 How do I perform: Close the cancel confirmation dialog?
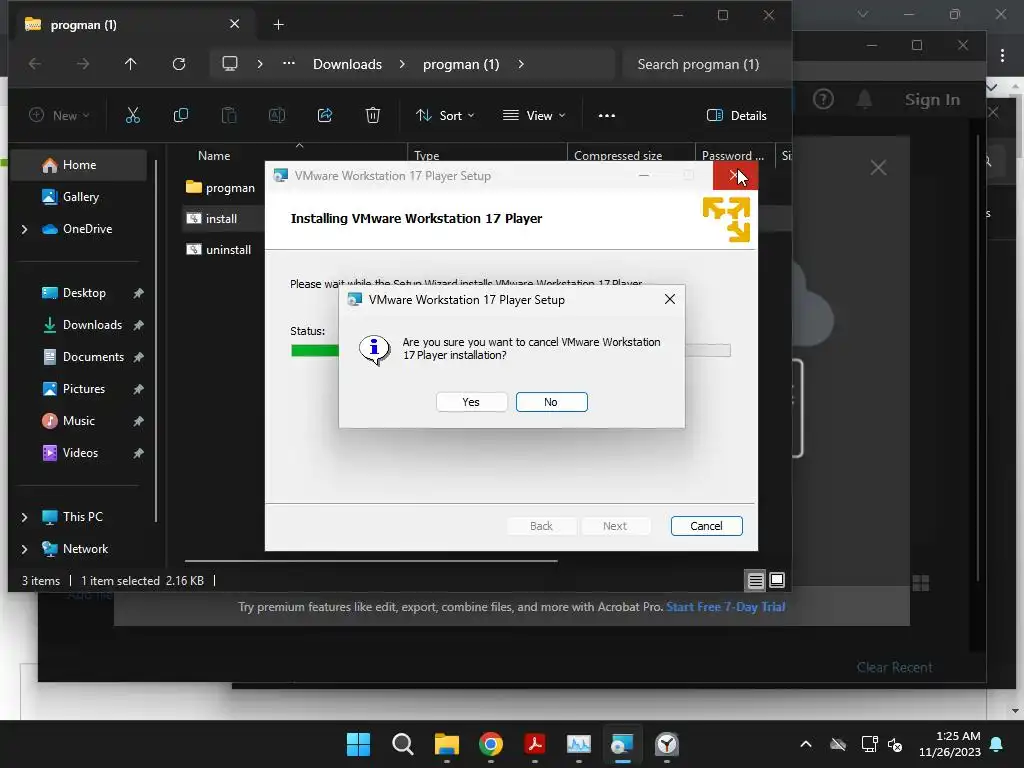click(669, 299)
